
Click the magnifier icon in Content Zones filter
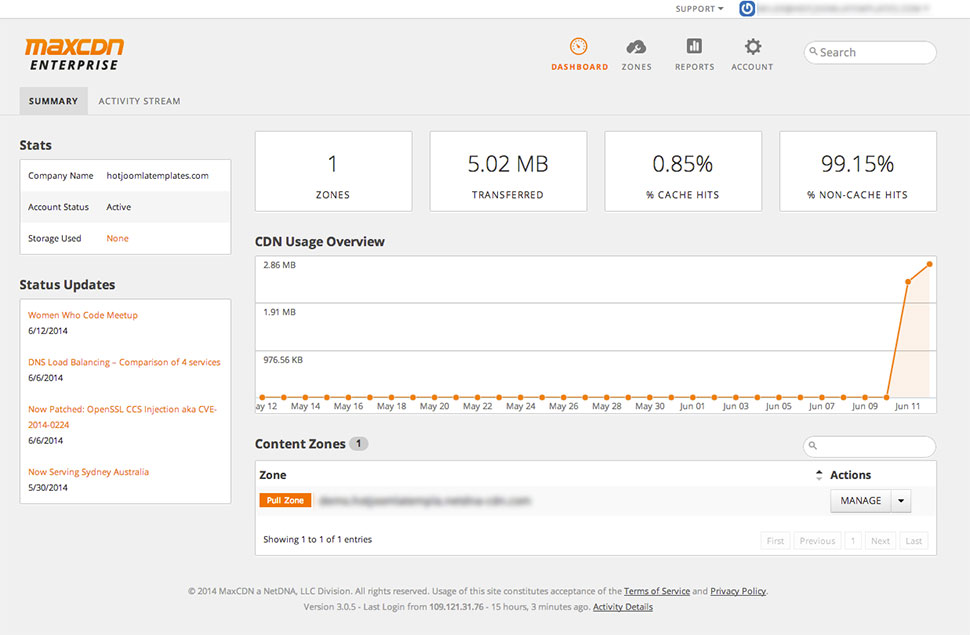(x=813, y=445)
